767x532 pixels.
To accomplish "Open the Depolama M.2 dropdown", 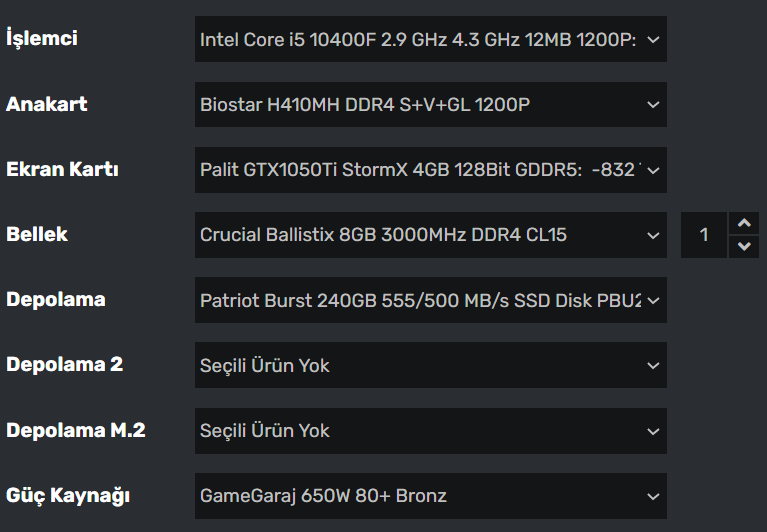I will (x=420, y=430).
